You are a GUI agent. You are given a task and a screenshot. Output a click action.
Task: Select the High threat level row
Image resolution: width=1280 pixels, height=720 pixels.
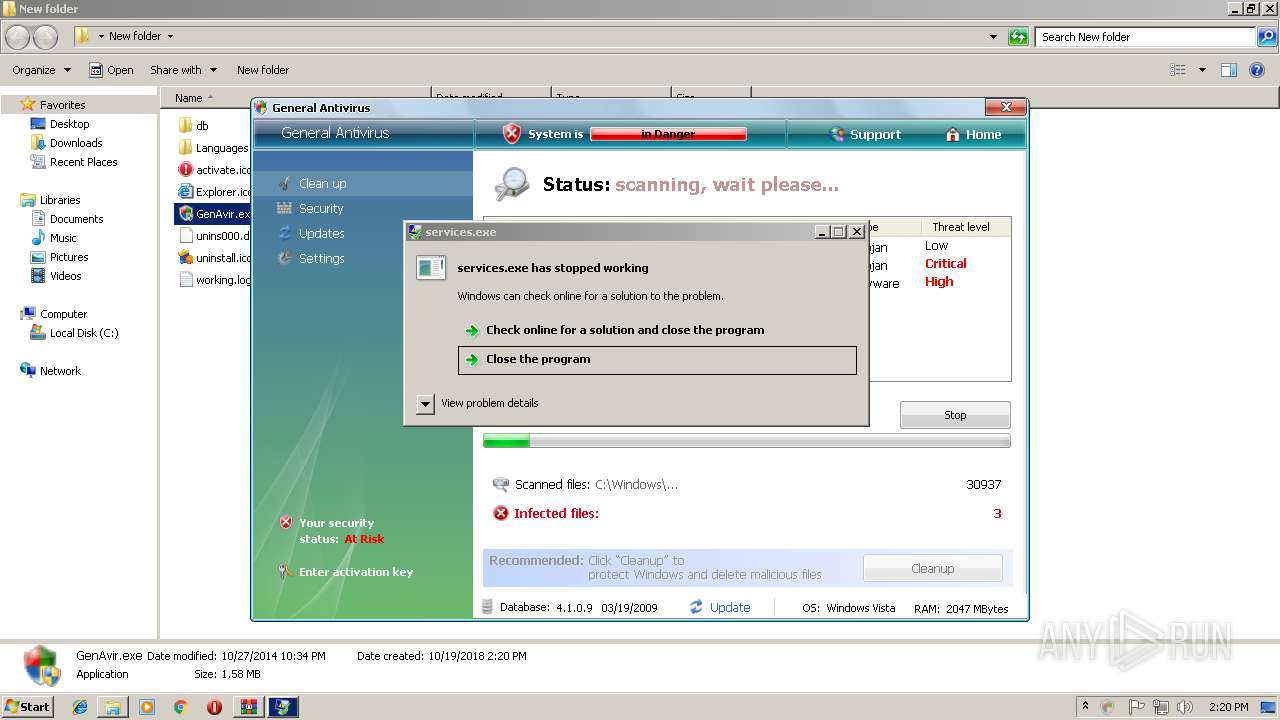(939, 282)
